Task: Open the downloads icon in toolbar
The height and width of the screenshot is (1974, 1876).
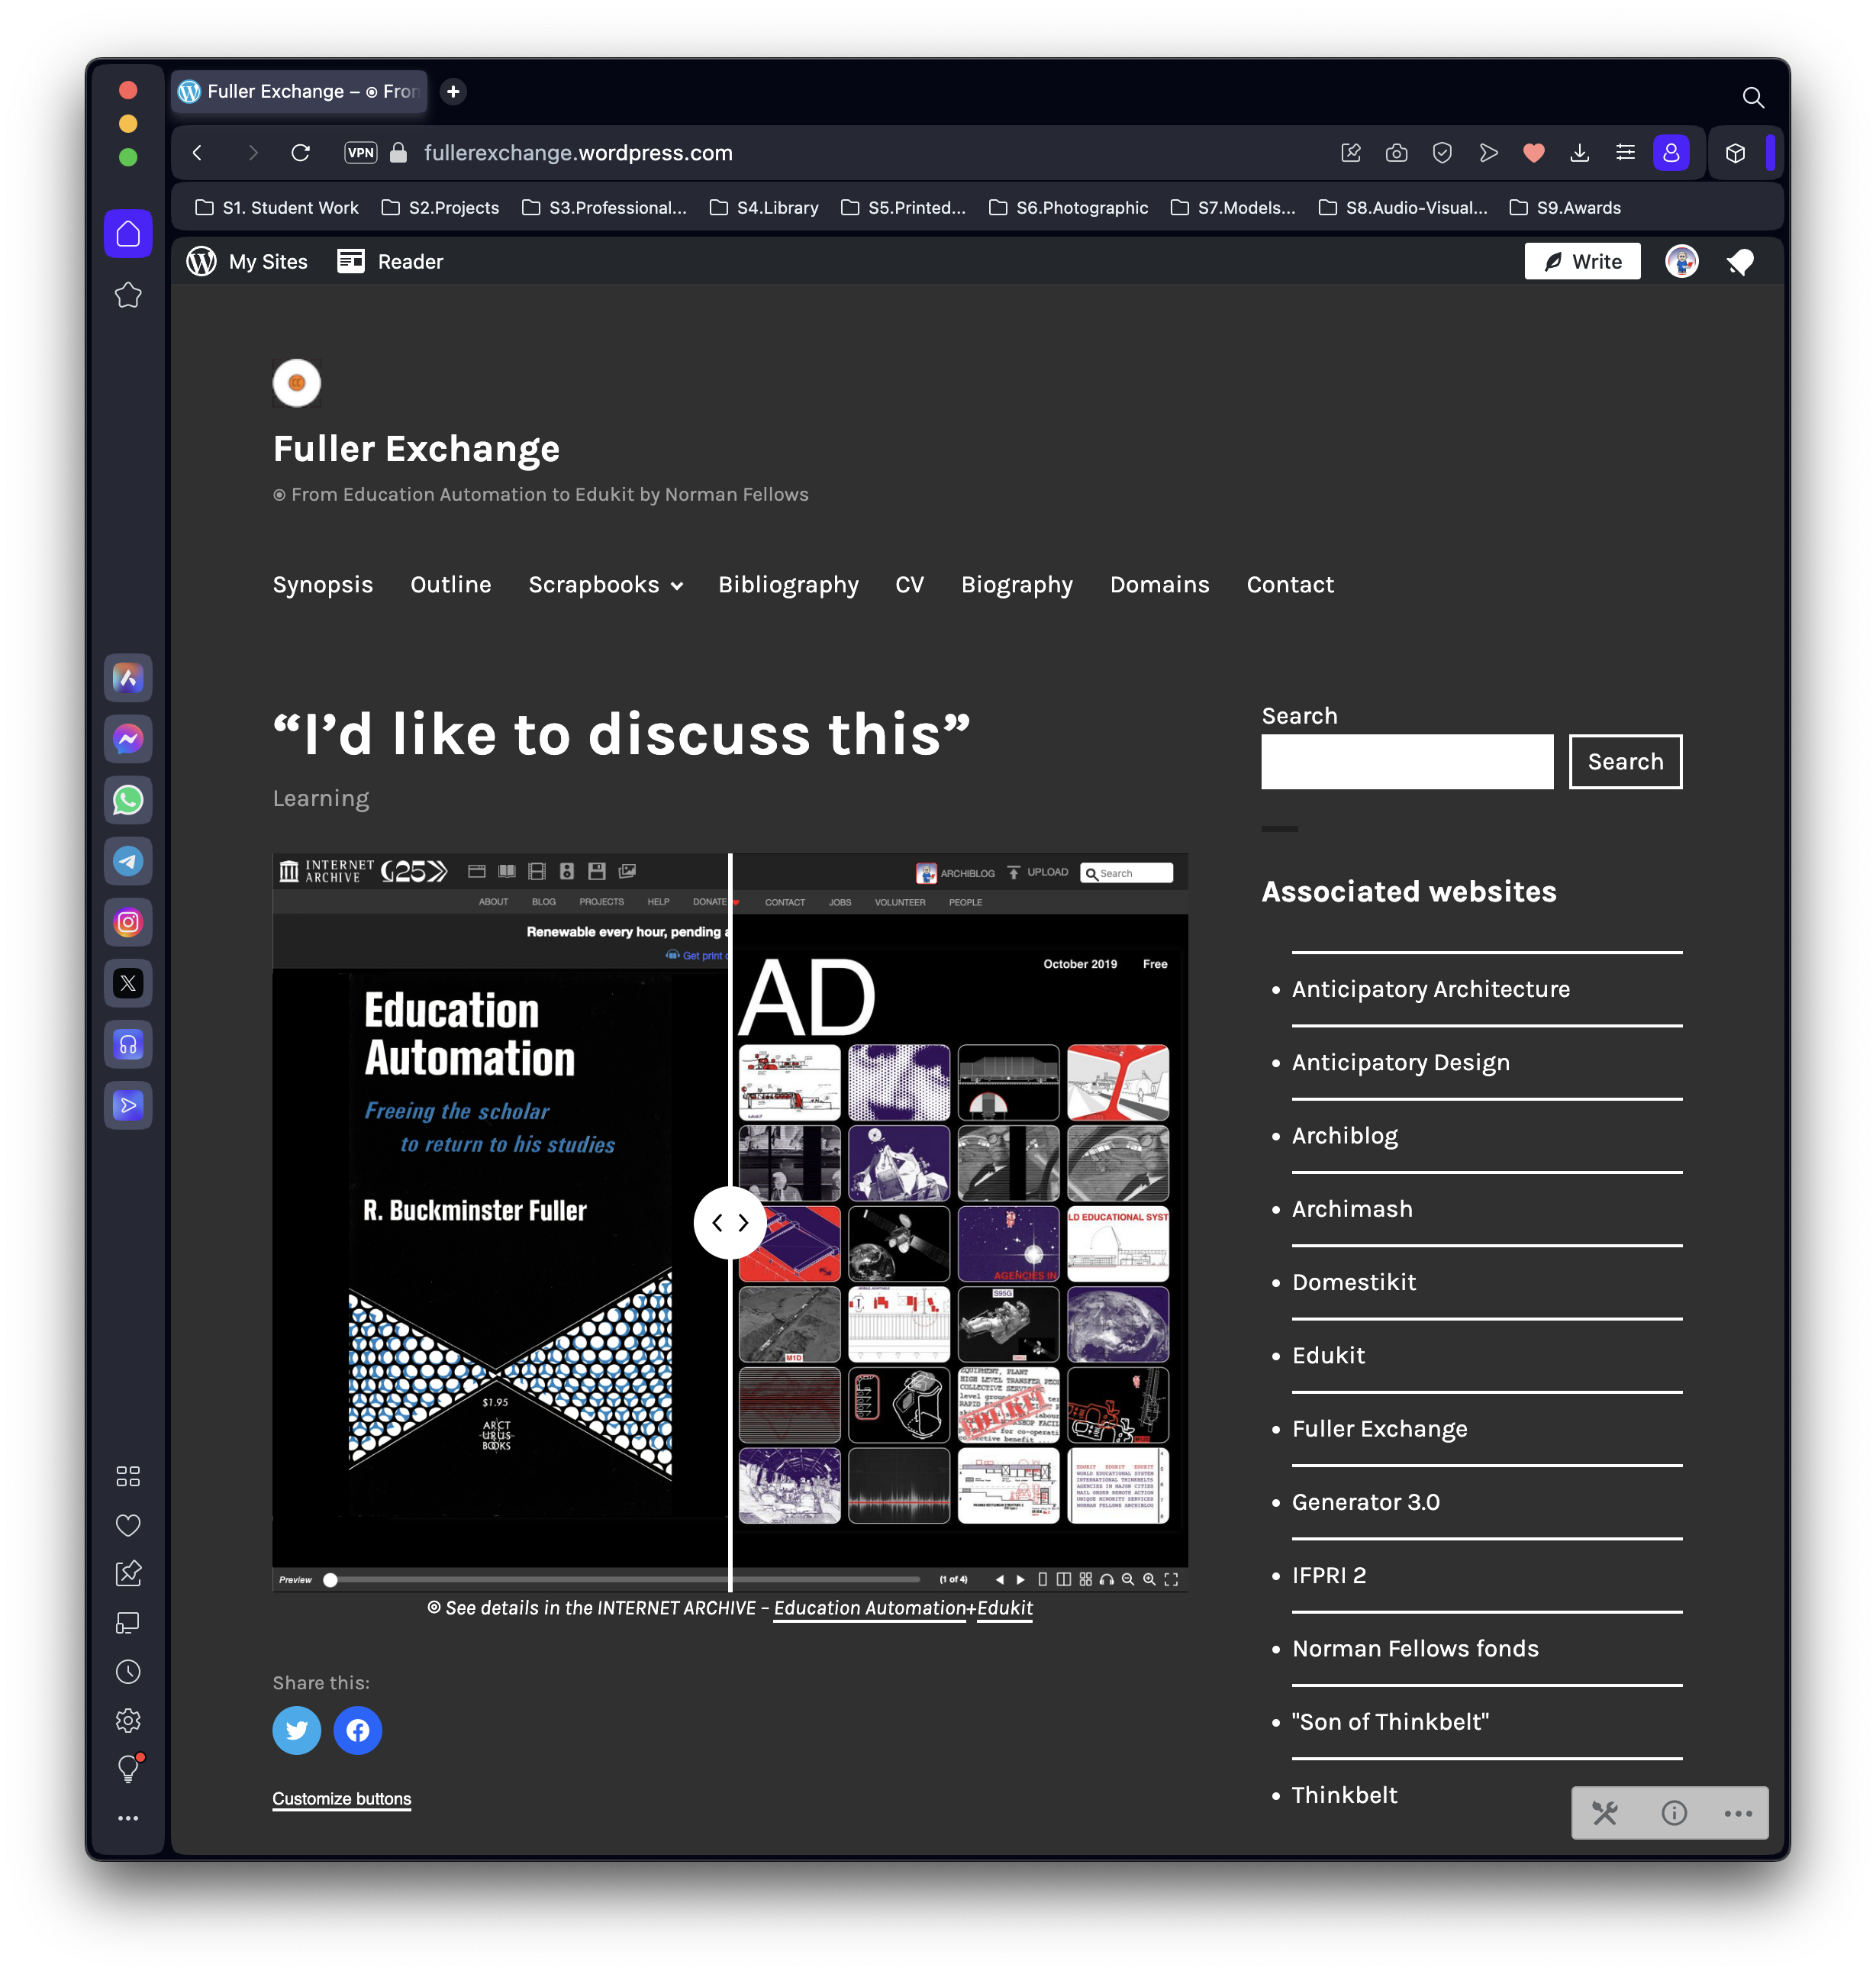Action: click(x=1580, y=153)
